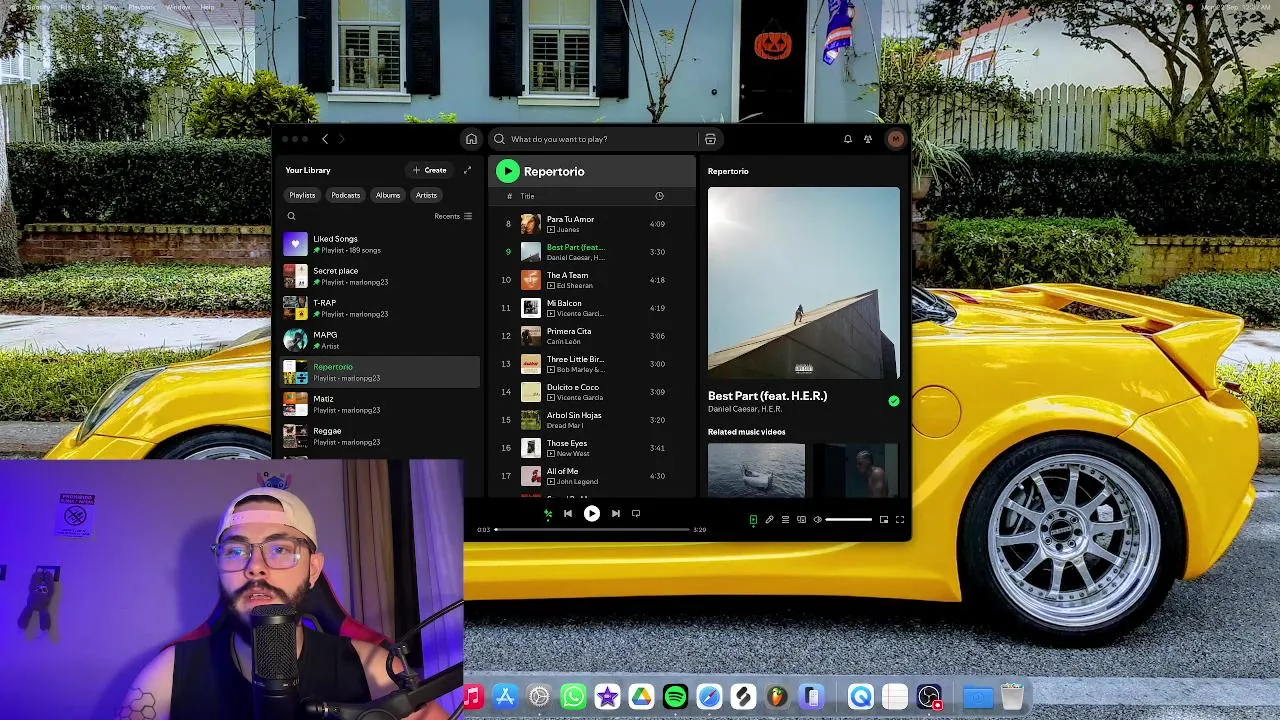Open the first related music video thumbnail
The image size is (1280, 720).
click(x=756, y=470)
